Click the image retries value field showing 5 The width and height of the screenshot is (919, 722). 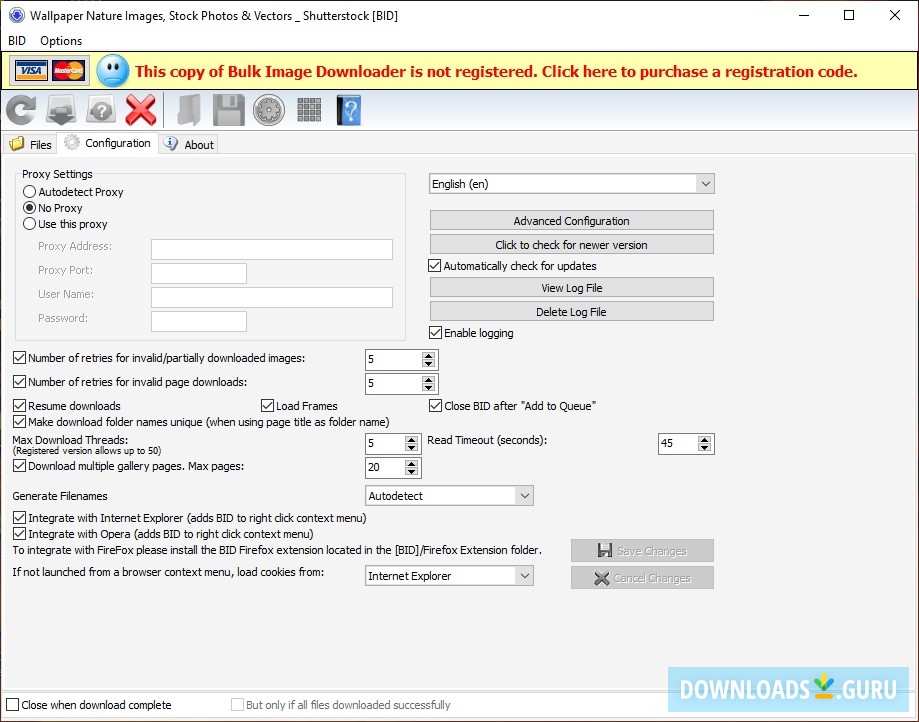pyautogui.click(x=393, y=359)
